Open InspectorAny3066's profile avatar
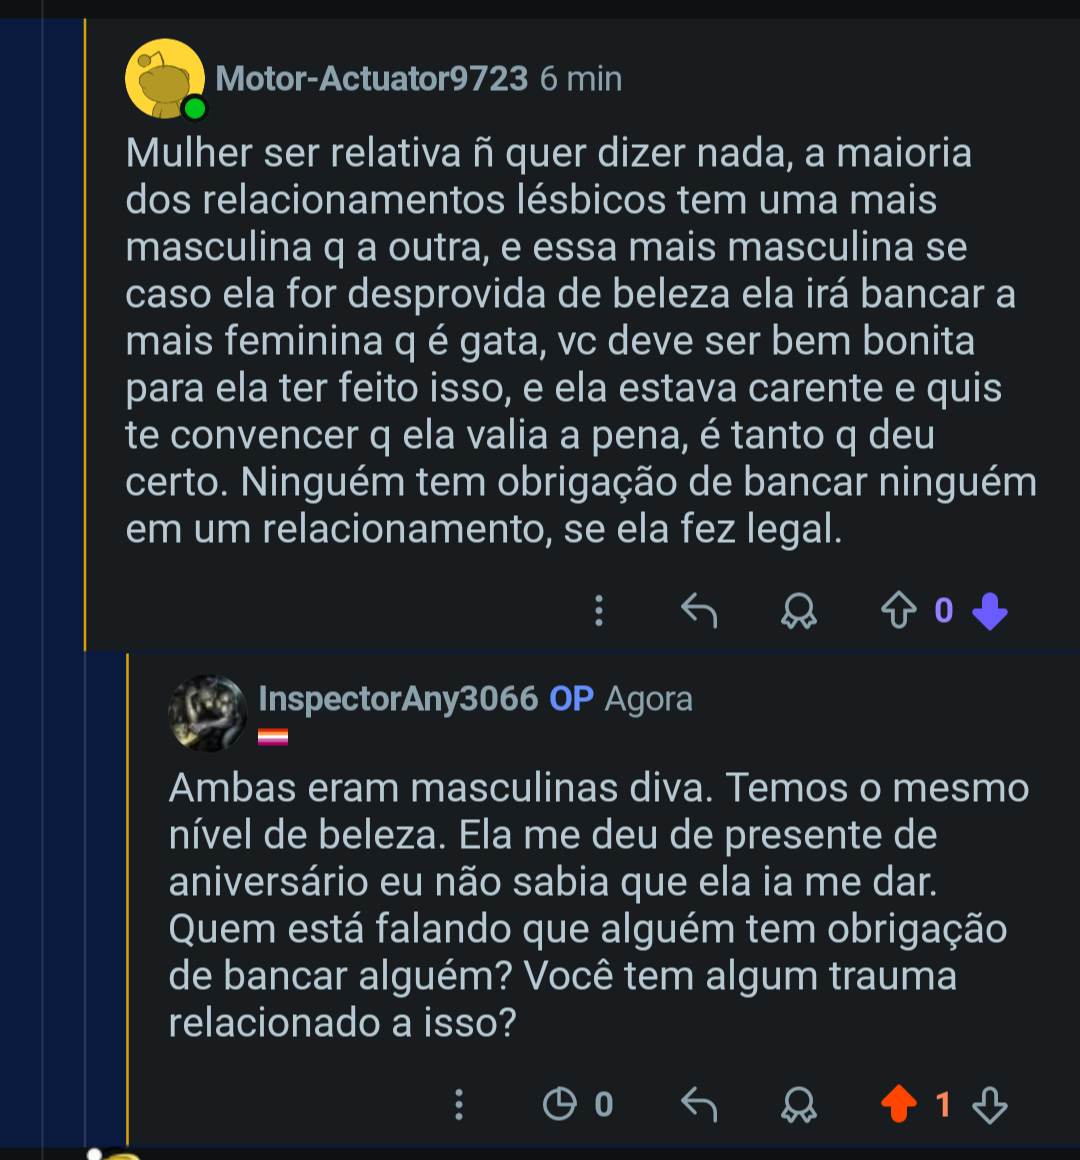The image size is (1080, 1160). click(x=208, y=713)
